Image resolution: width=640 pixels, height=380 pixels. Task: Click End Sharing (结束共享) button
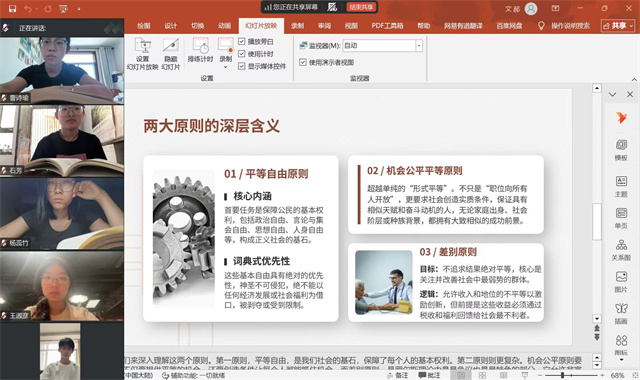361,7
